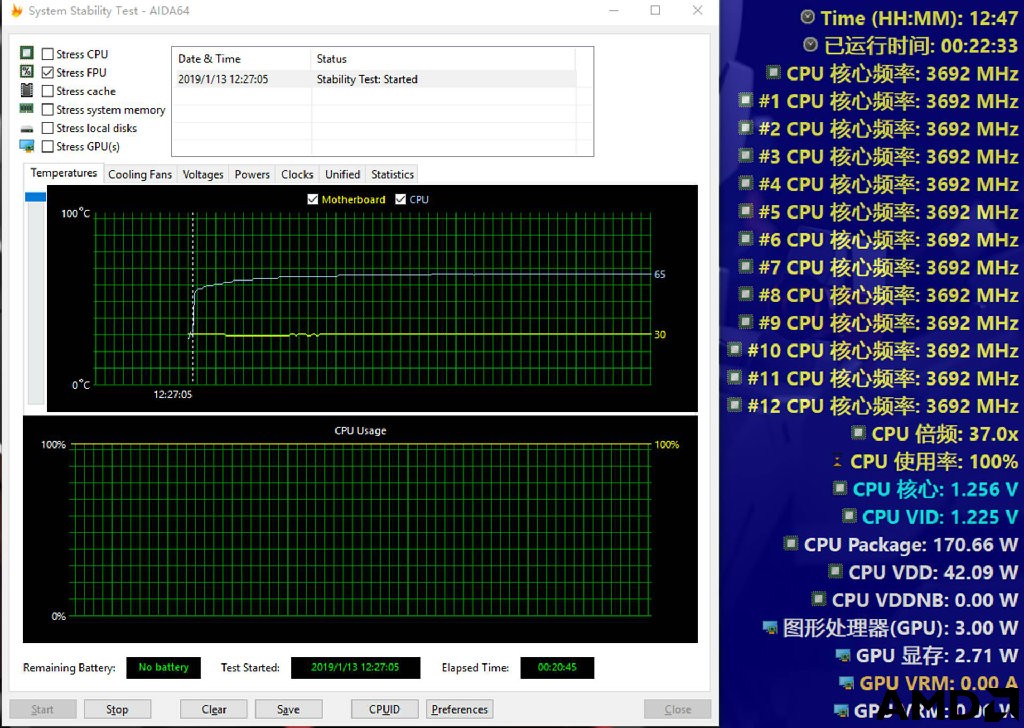Click the percent icon beside Stress FPU
Screen dimensions: 1024x728
[x=27, y=71]
